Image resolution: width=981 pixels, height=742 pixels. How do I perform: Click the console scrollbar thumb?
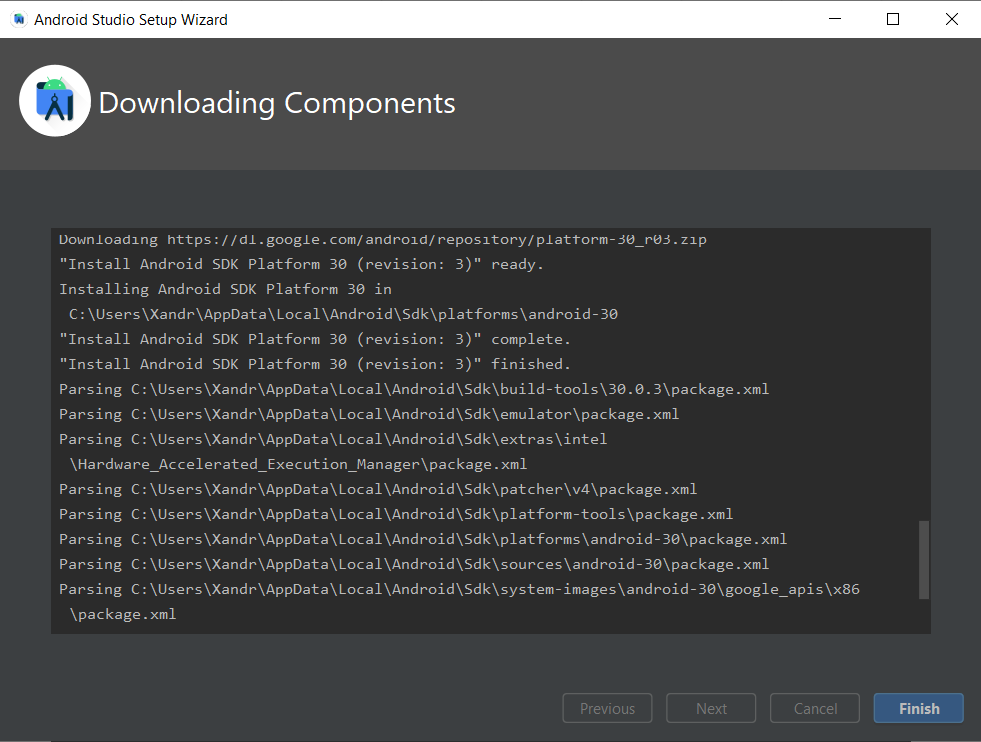tap(922, 560)
